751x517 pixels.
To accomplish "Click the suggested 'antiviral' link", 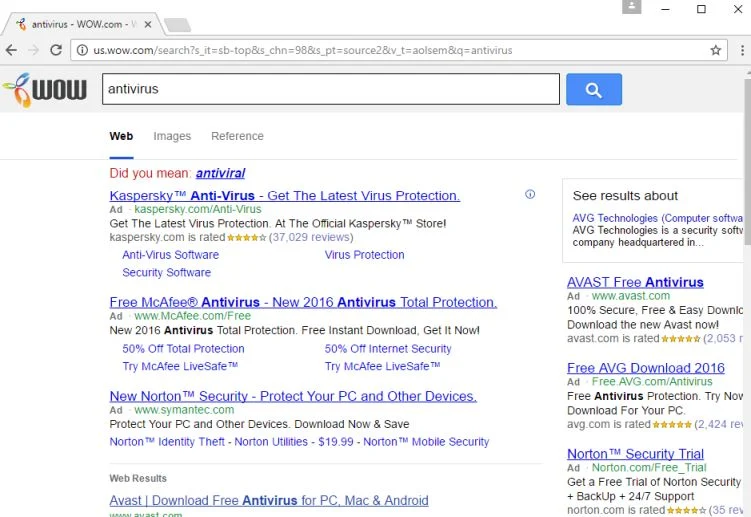I will coord(220,173).
